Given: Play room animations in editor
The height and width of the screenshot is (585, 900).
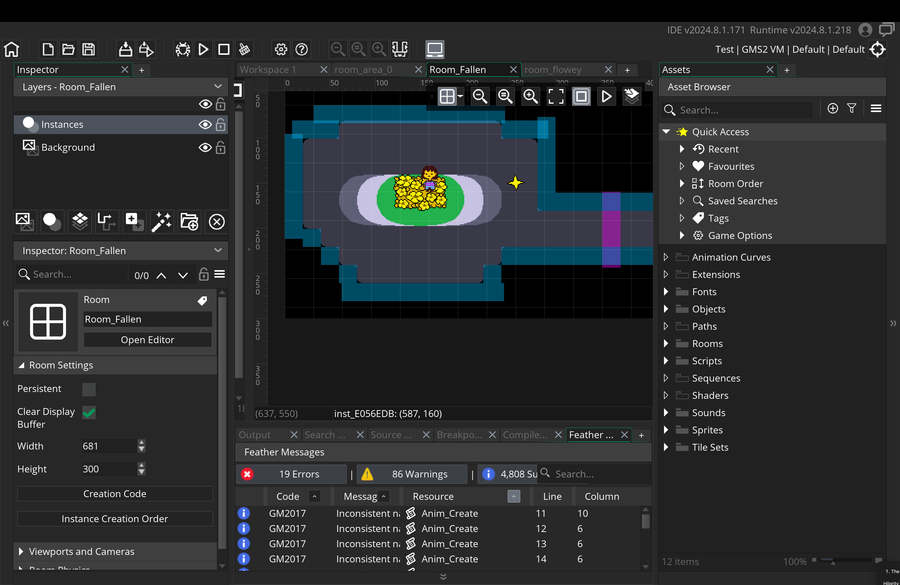Looking at the screenshot, I should click(x=606, y=96).
